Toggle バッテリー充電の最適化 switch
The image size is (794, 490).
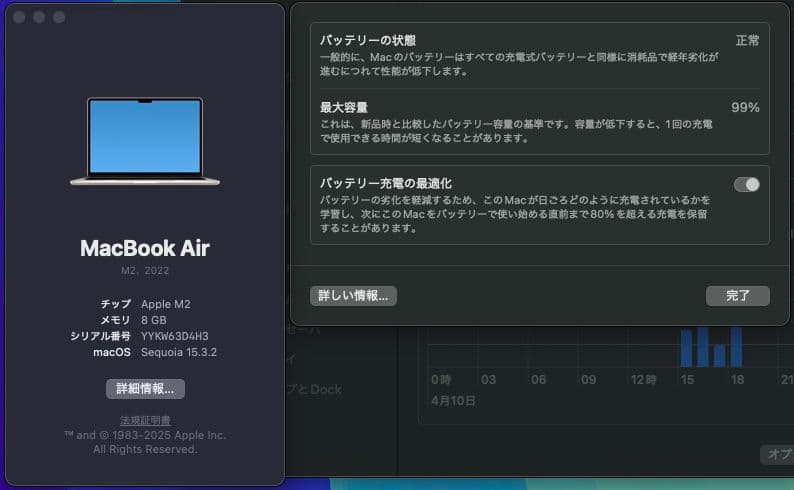[747, 185]
